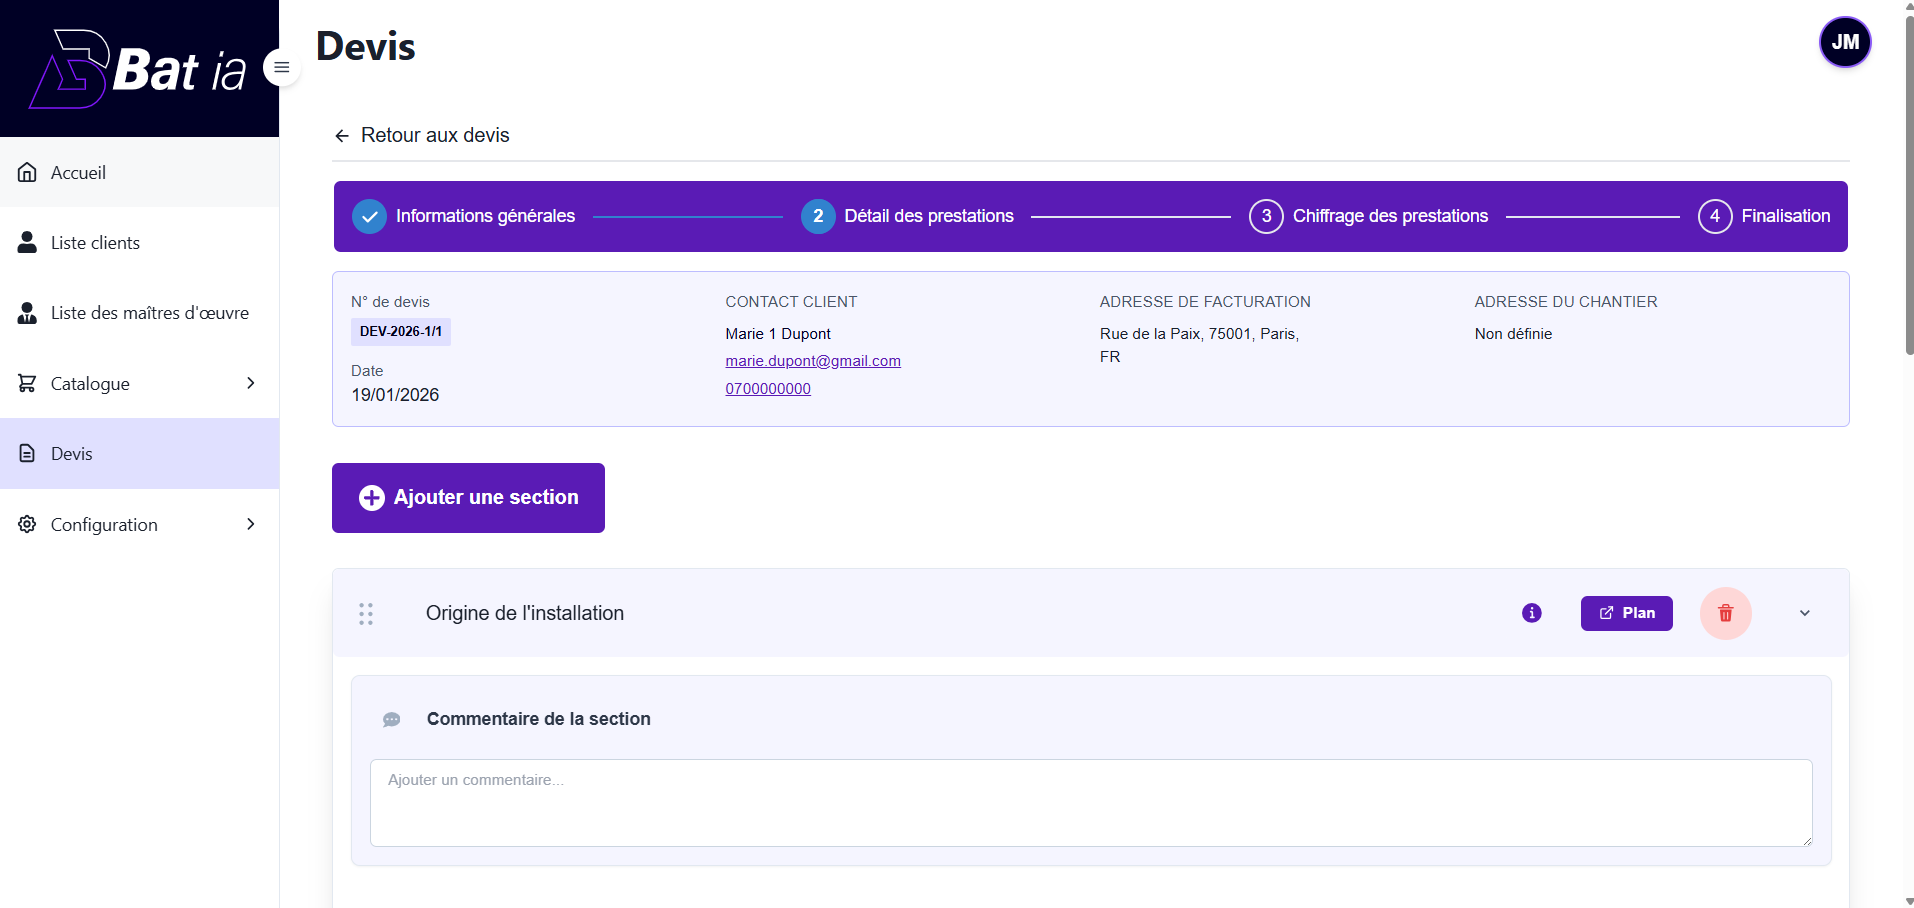This screenshot has width=1914, height=908.
Task: Click the Configuration gear icon
Action: [26, 523]
